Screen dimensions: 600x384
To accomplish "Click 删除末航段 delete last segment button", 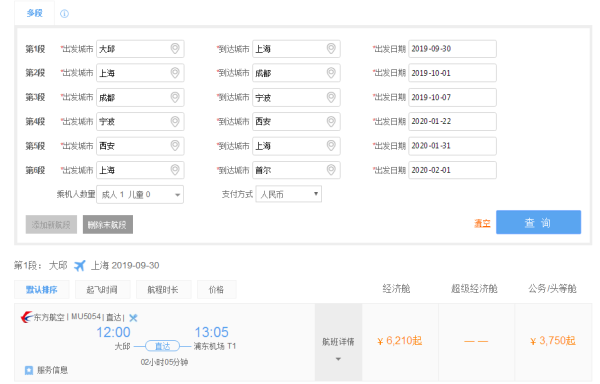I will 108,225.
